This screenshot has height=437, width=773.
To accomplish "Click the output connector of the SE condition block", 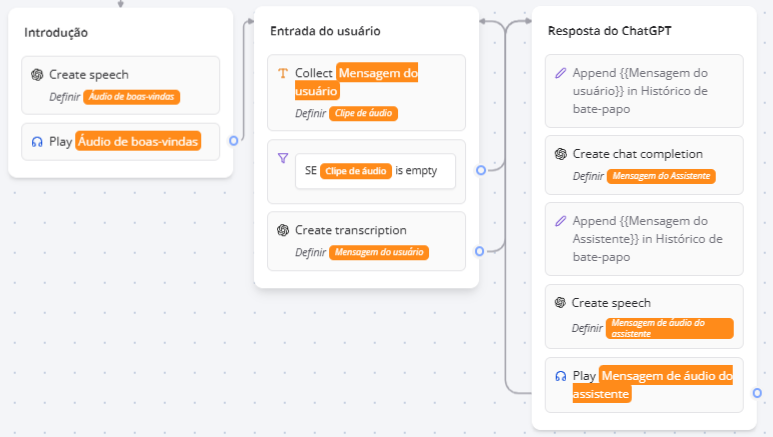I will (481, 171).
